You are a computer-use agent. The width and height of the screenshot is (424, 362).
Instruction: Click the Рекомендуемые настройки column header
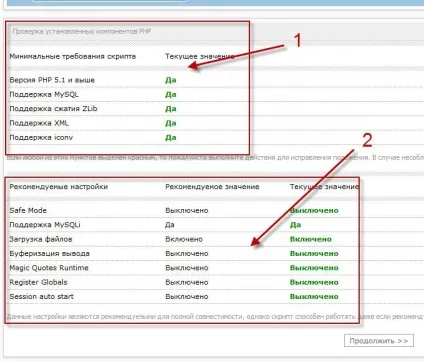[59, 187]
